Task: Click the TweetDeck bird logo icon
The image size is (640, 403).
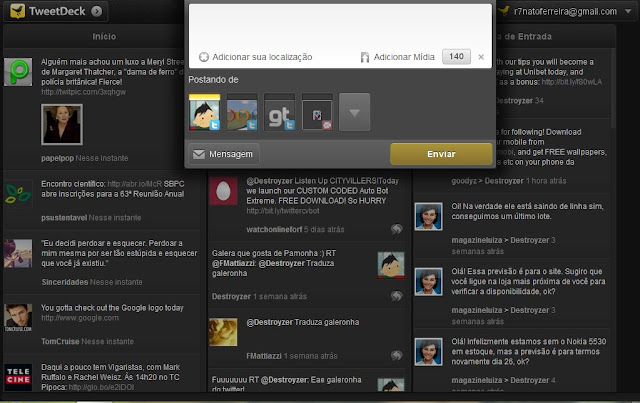Action: (x=18, y=11)
